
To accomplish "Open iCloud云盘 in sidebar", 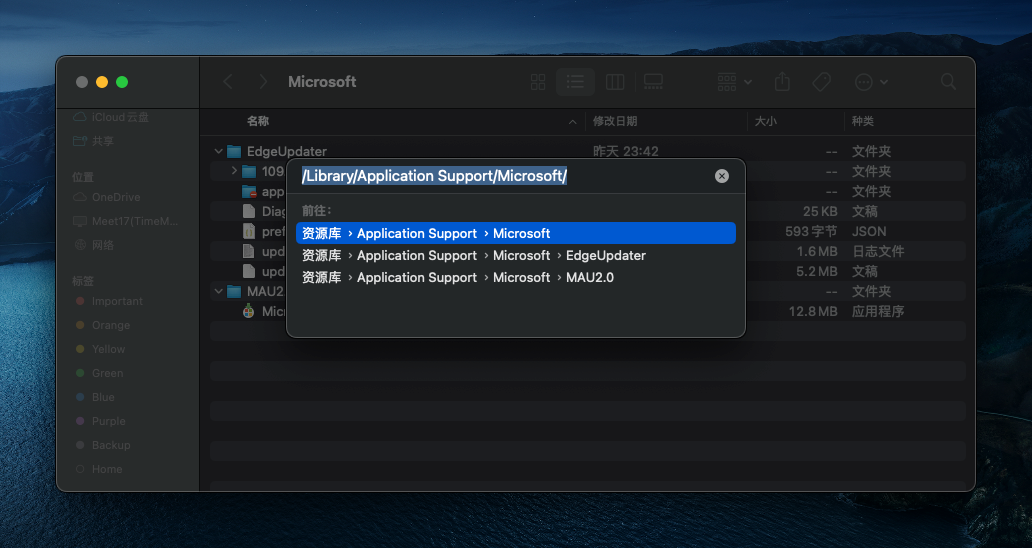I will click(x=120, y=117).
